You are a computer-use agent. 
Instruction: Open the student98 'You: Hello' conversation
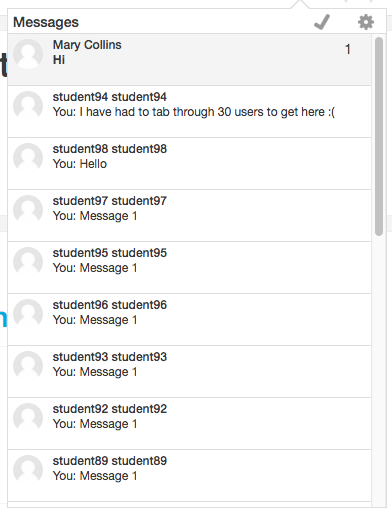[x=189, y=164]
